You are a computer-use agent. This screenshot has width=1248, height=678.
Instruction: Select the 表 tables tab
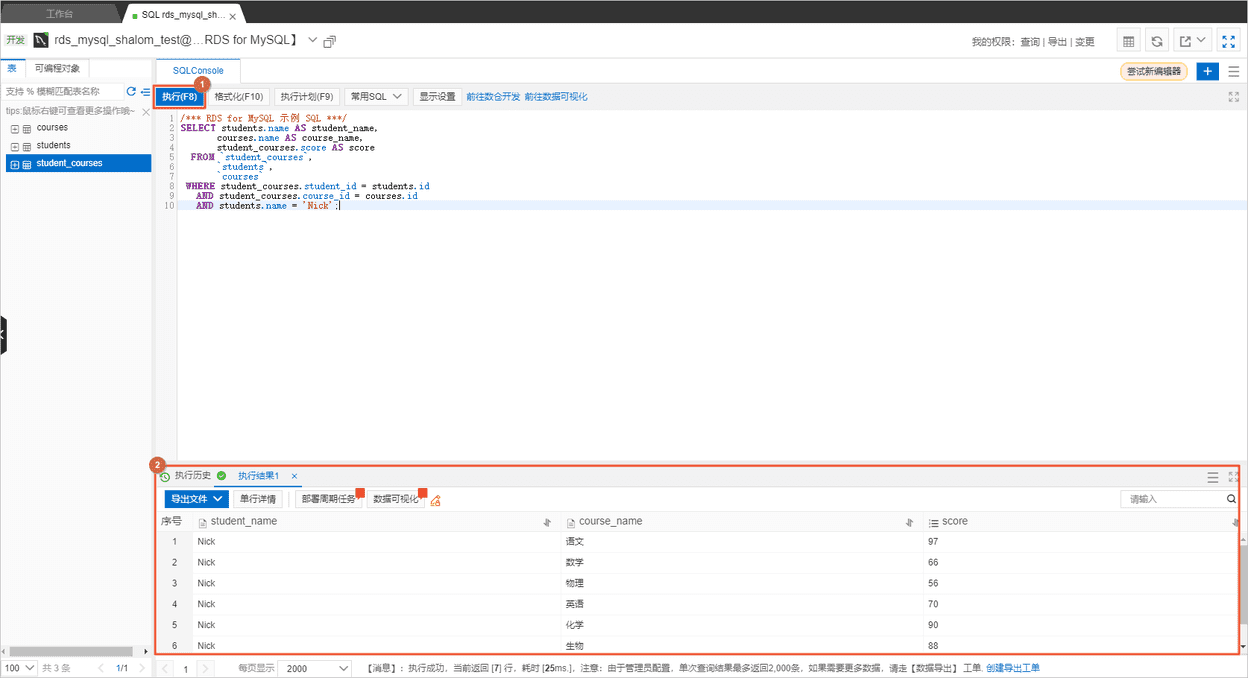point(12,68)
